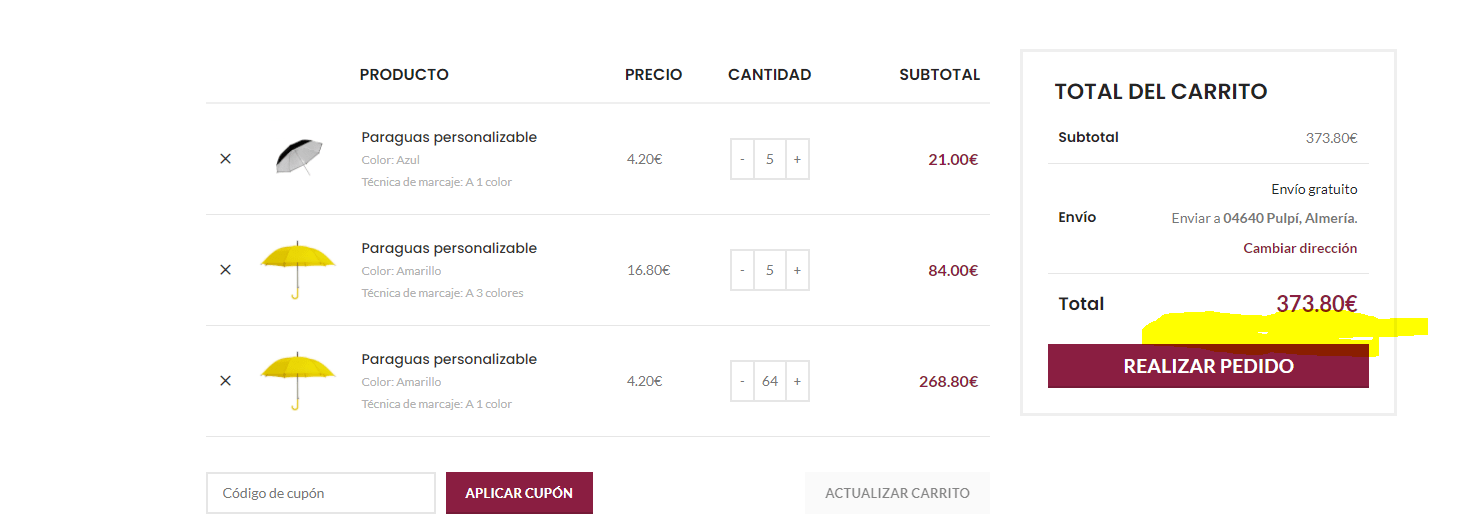Select the quantity field showing 64
Screen dimensions: 1474x524
(x=770, y=381)
